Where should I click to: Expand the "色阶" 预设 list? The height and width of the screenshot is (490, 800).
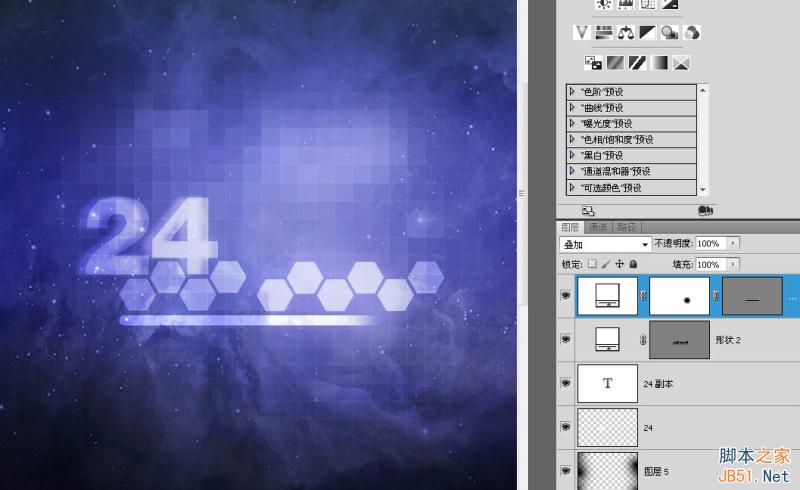point(572,92)
